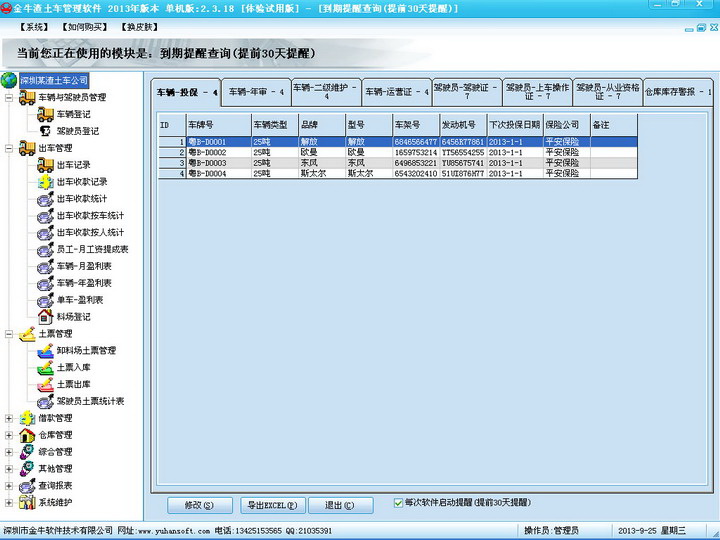Toggle 每次软件启动提醒 checkbox
The image size is (720, 540).
pos(398,503)
